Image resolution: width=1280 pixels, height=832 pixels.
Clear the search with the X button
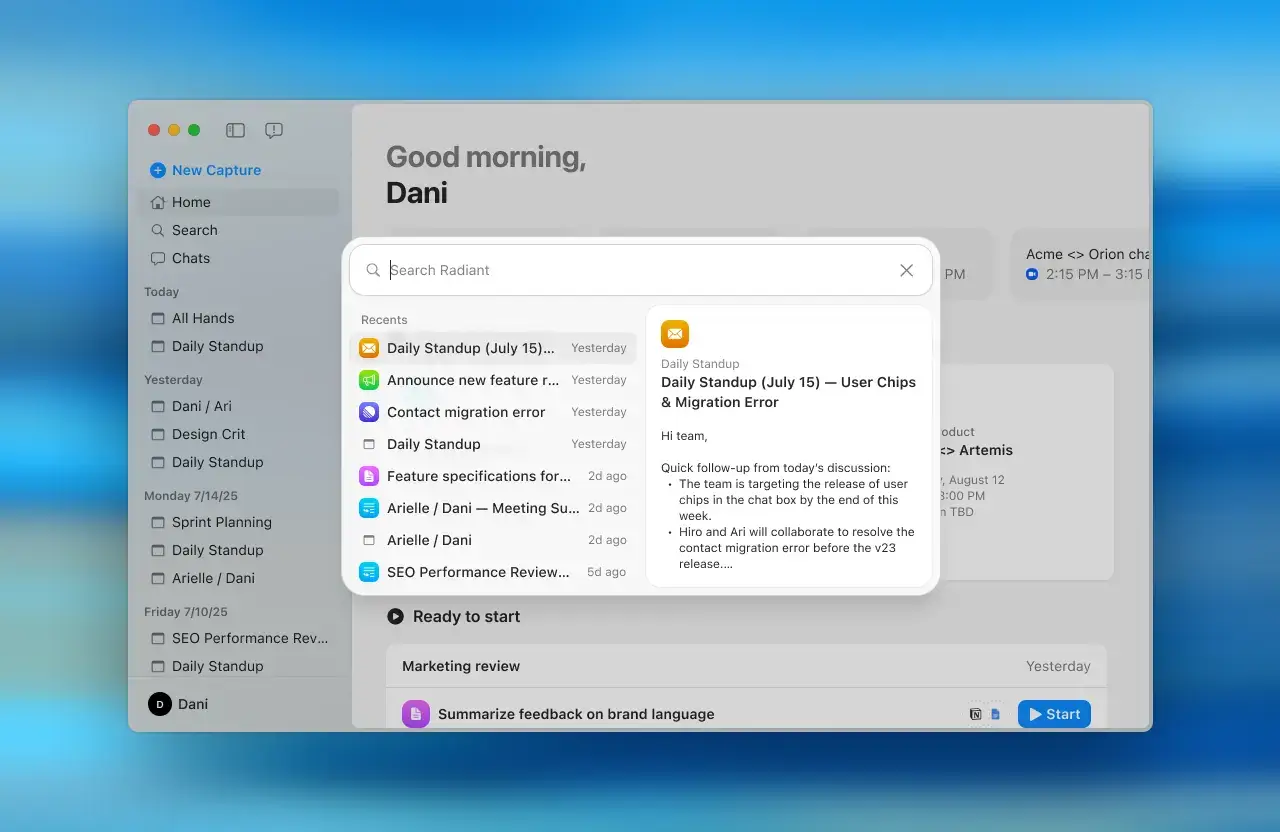[906, 270]
